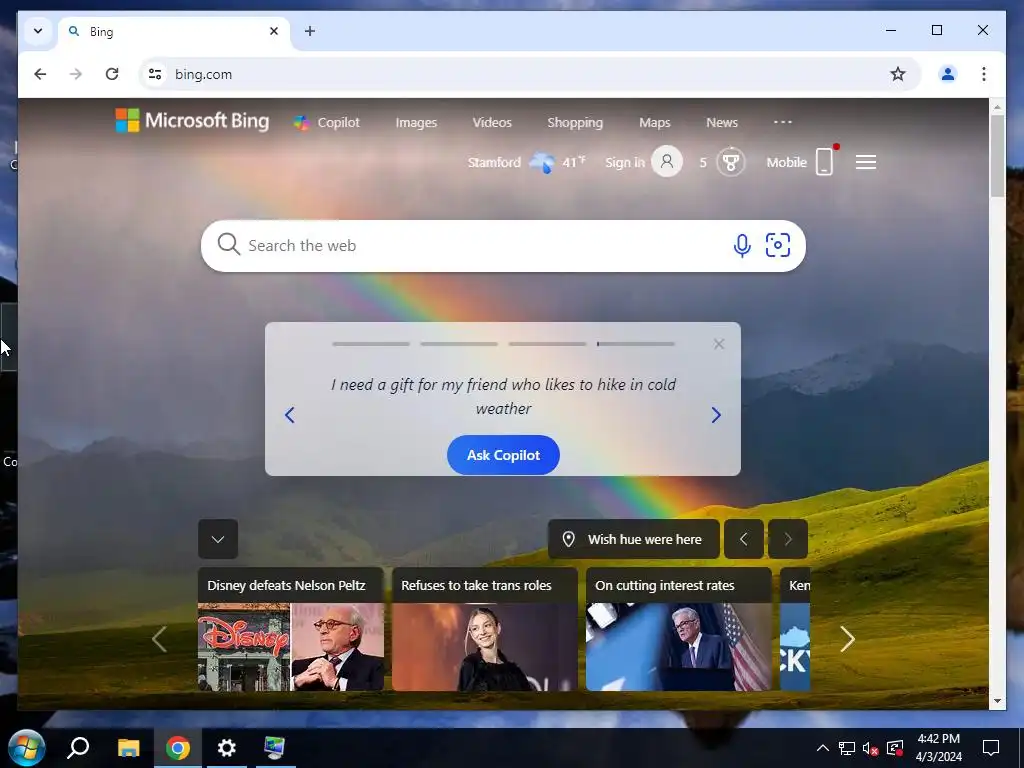
Task: Bookmark this page with star icon
Action: tap(898, 74)
